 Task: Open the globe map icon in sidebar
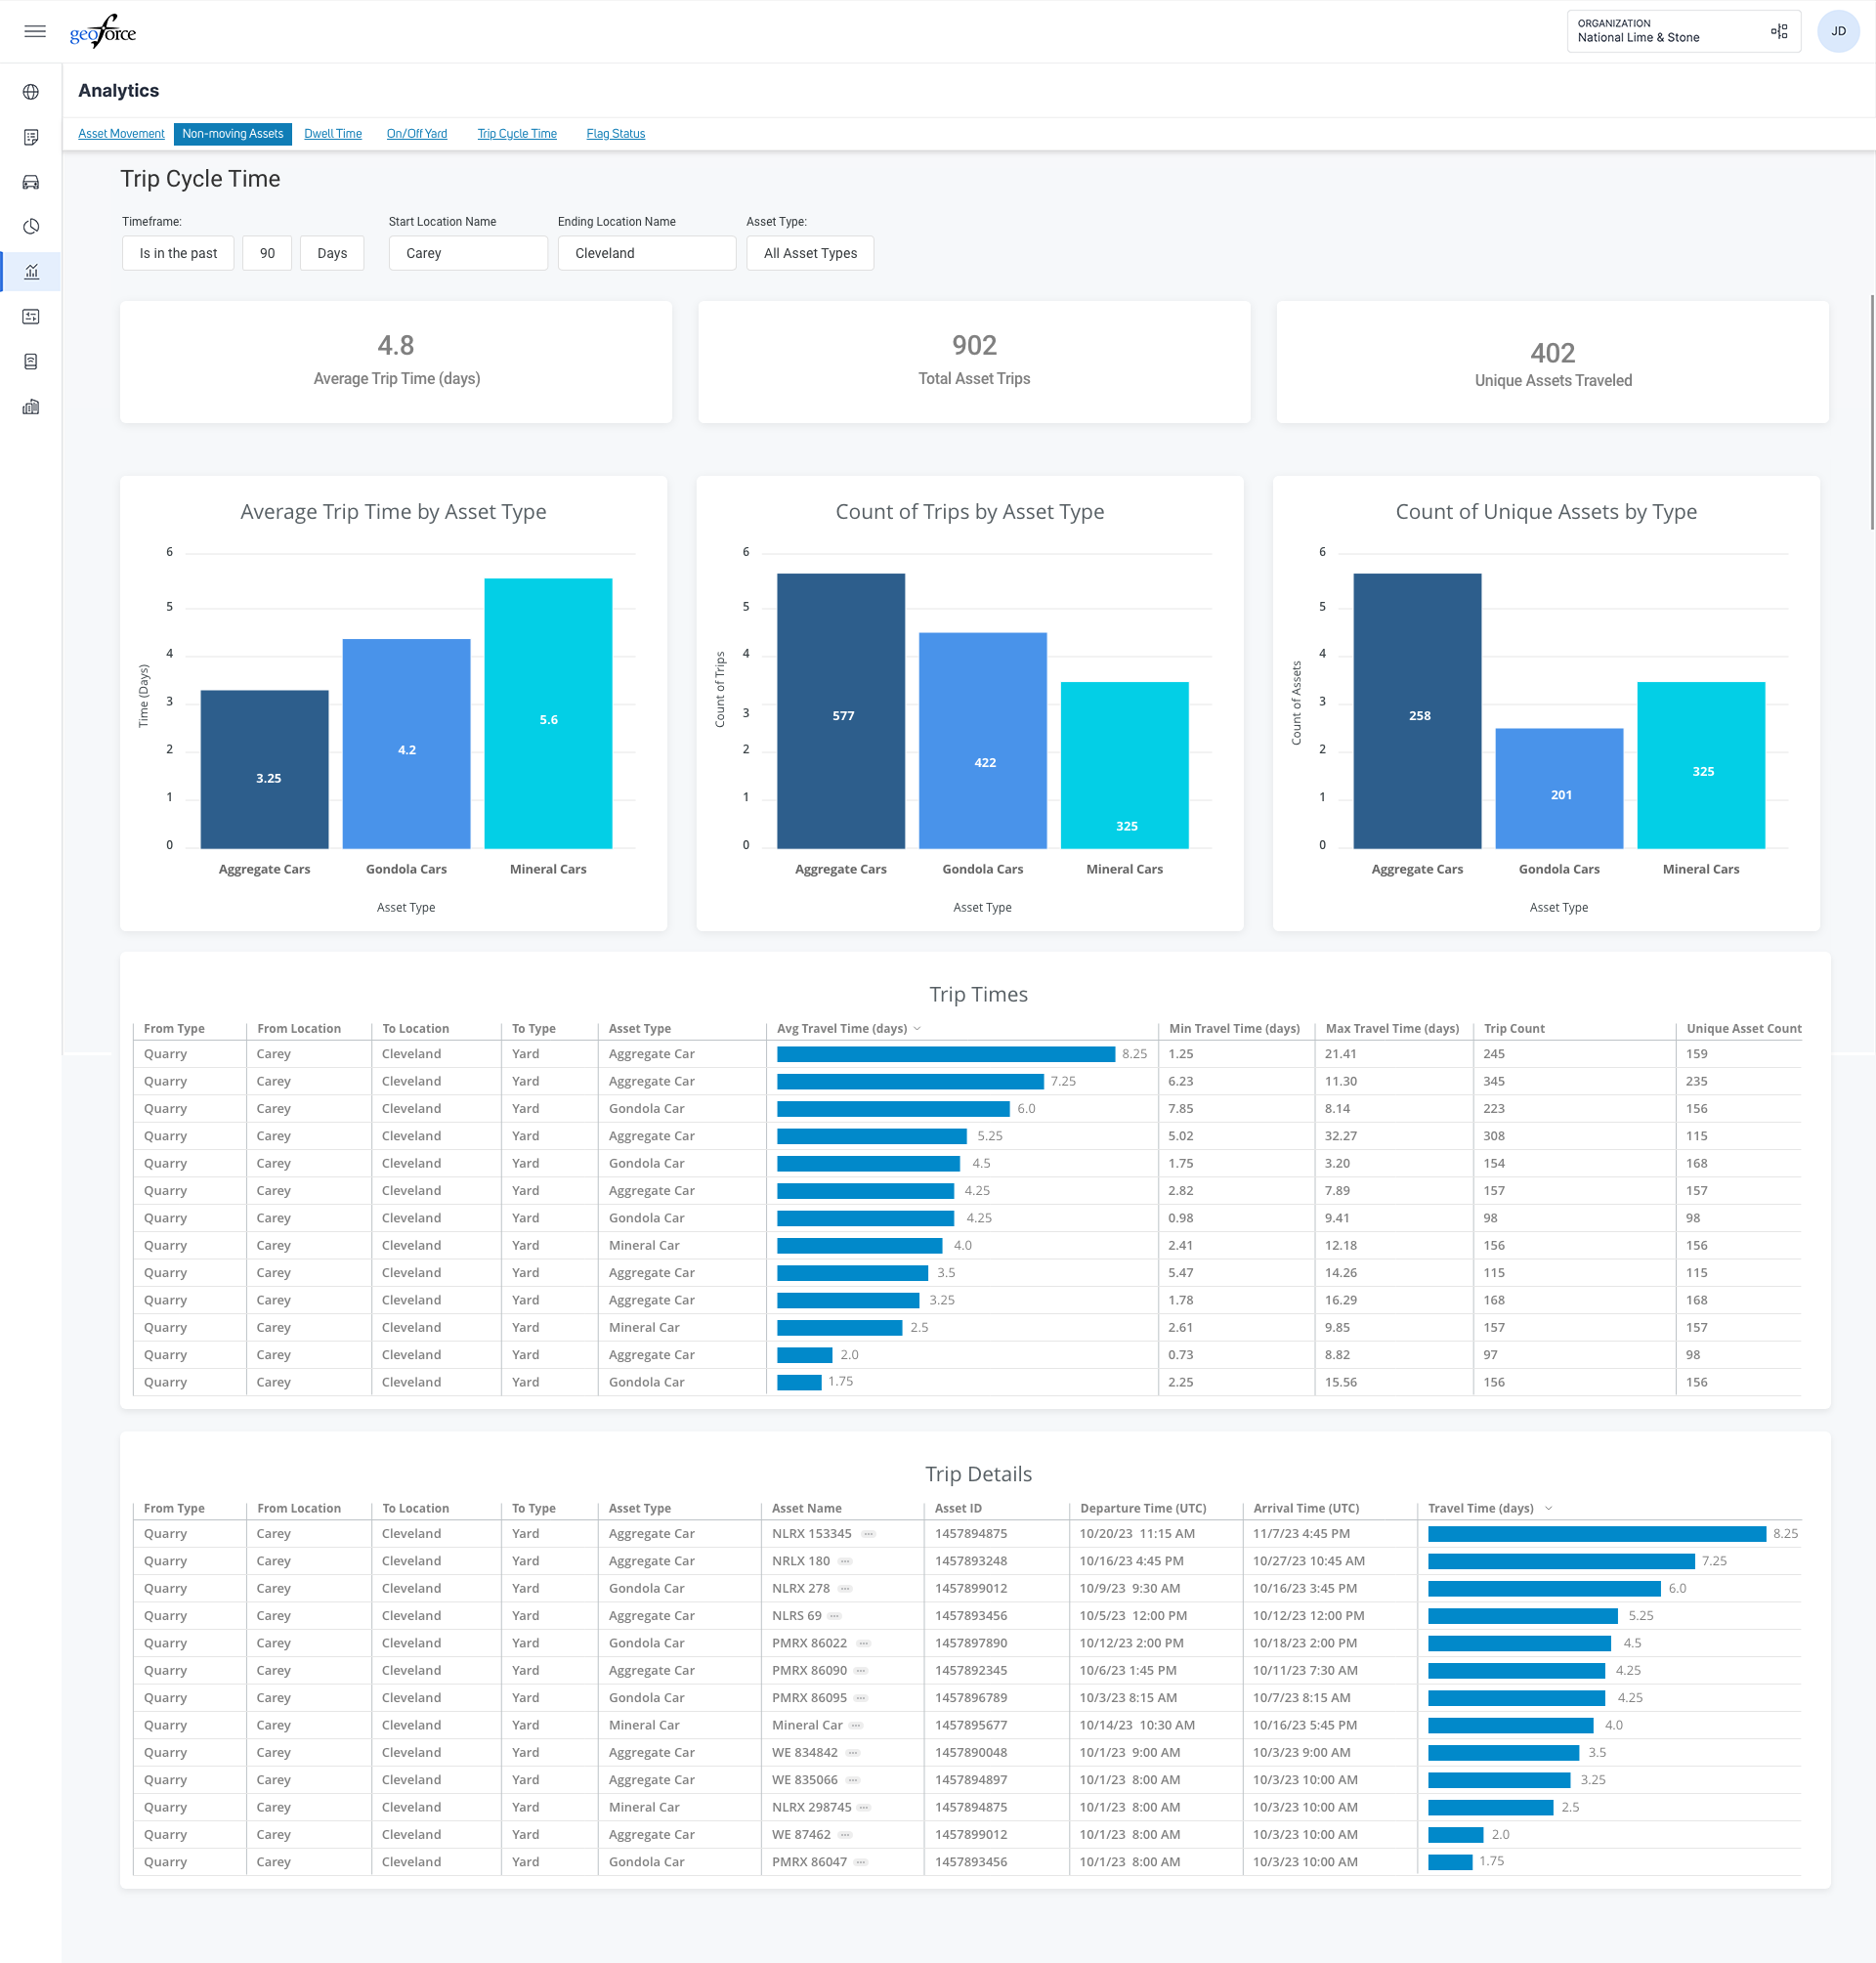click(31, 92)
